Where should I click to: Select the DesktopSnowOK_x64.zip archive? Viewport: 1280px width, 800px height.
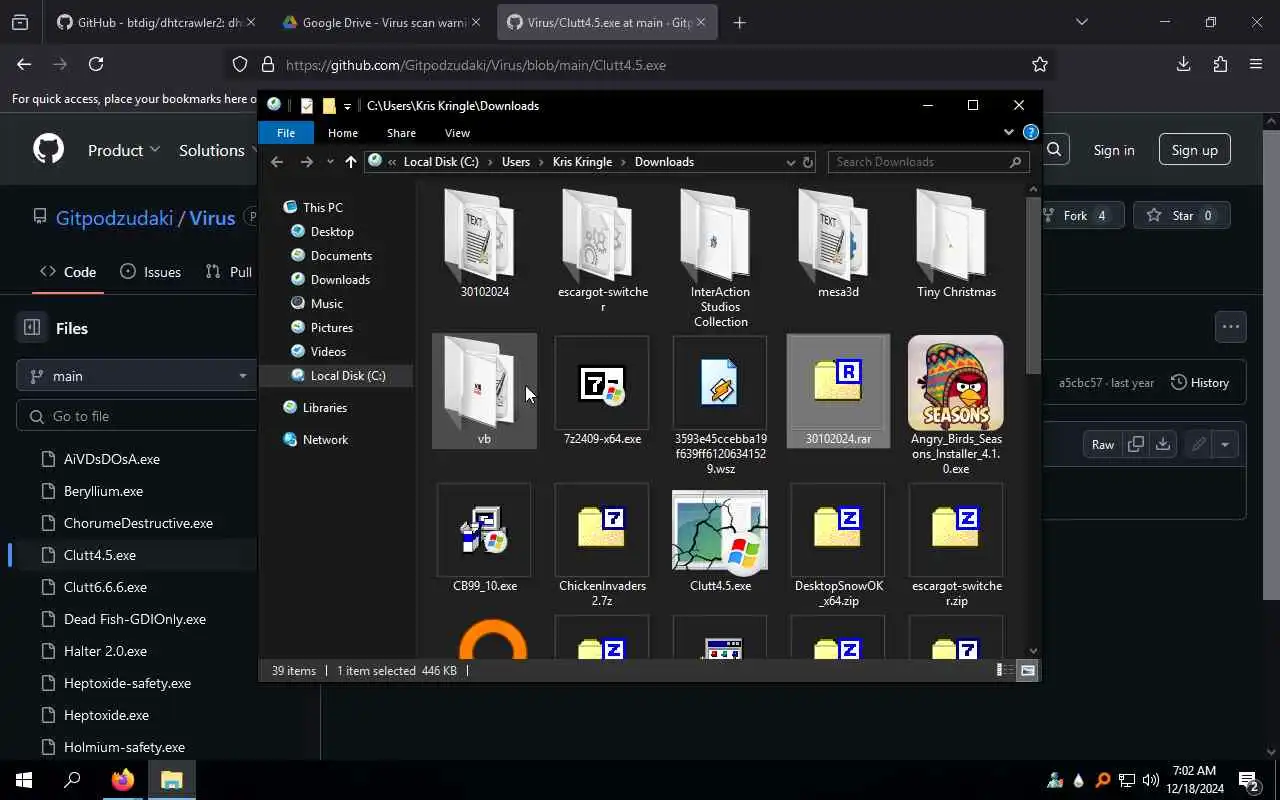[838, 545]
